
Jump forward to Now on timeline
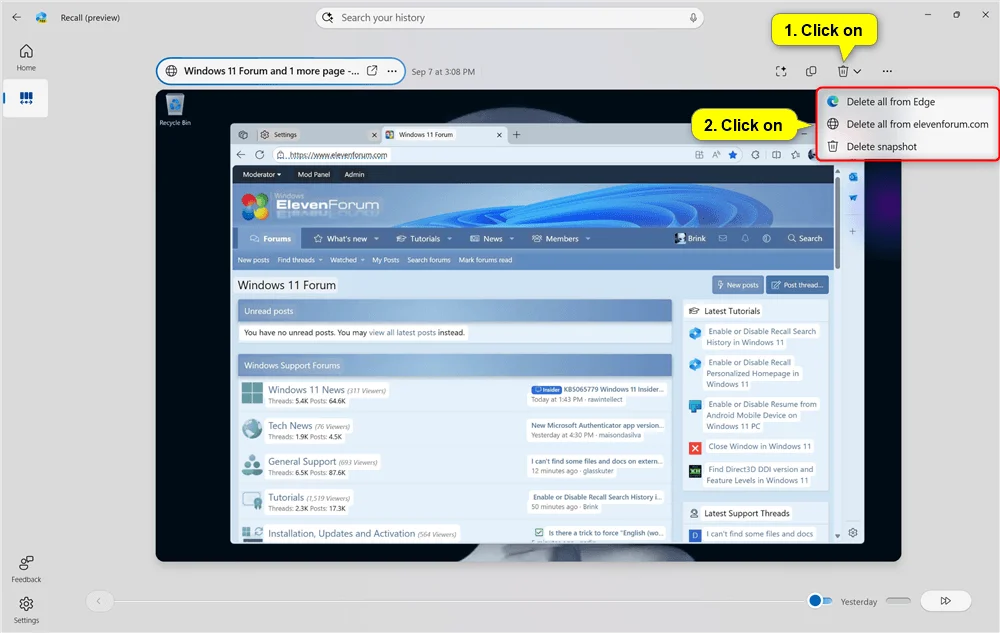[946, 600]
